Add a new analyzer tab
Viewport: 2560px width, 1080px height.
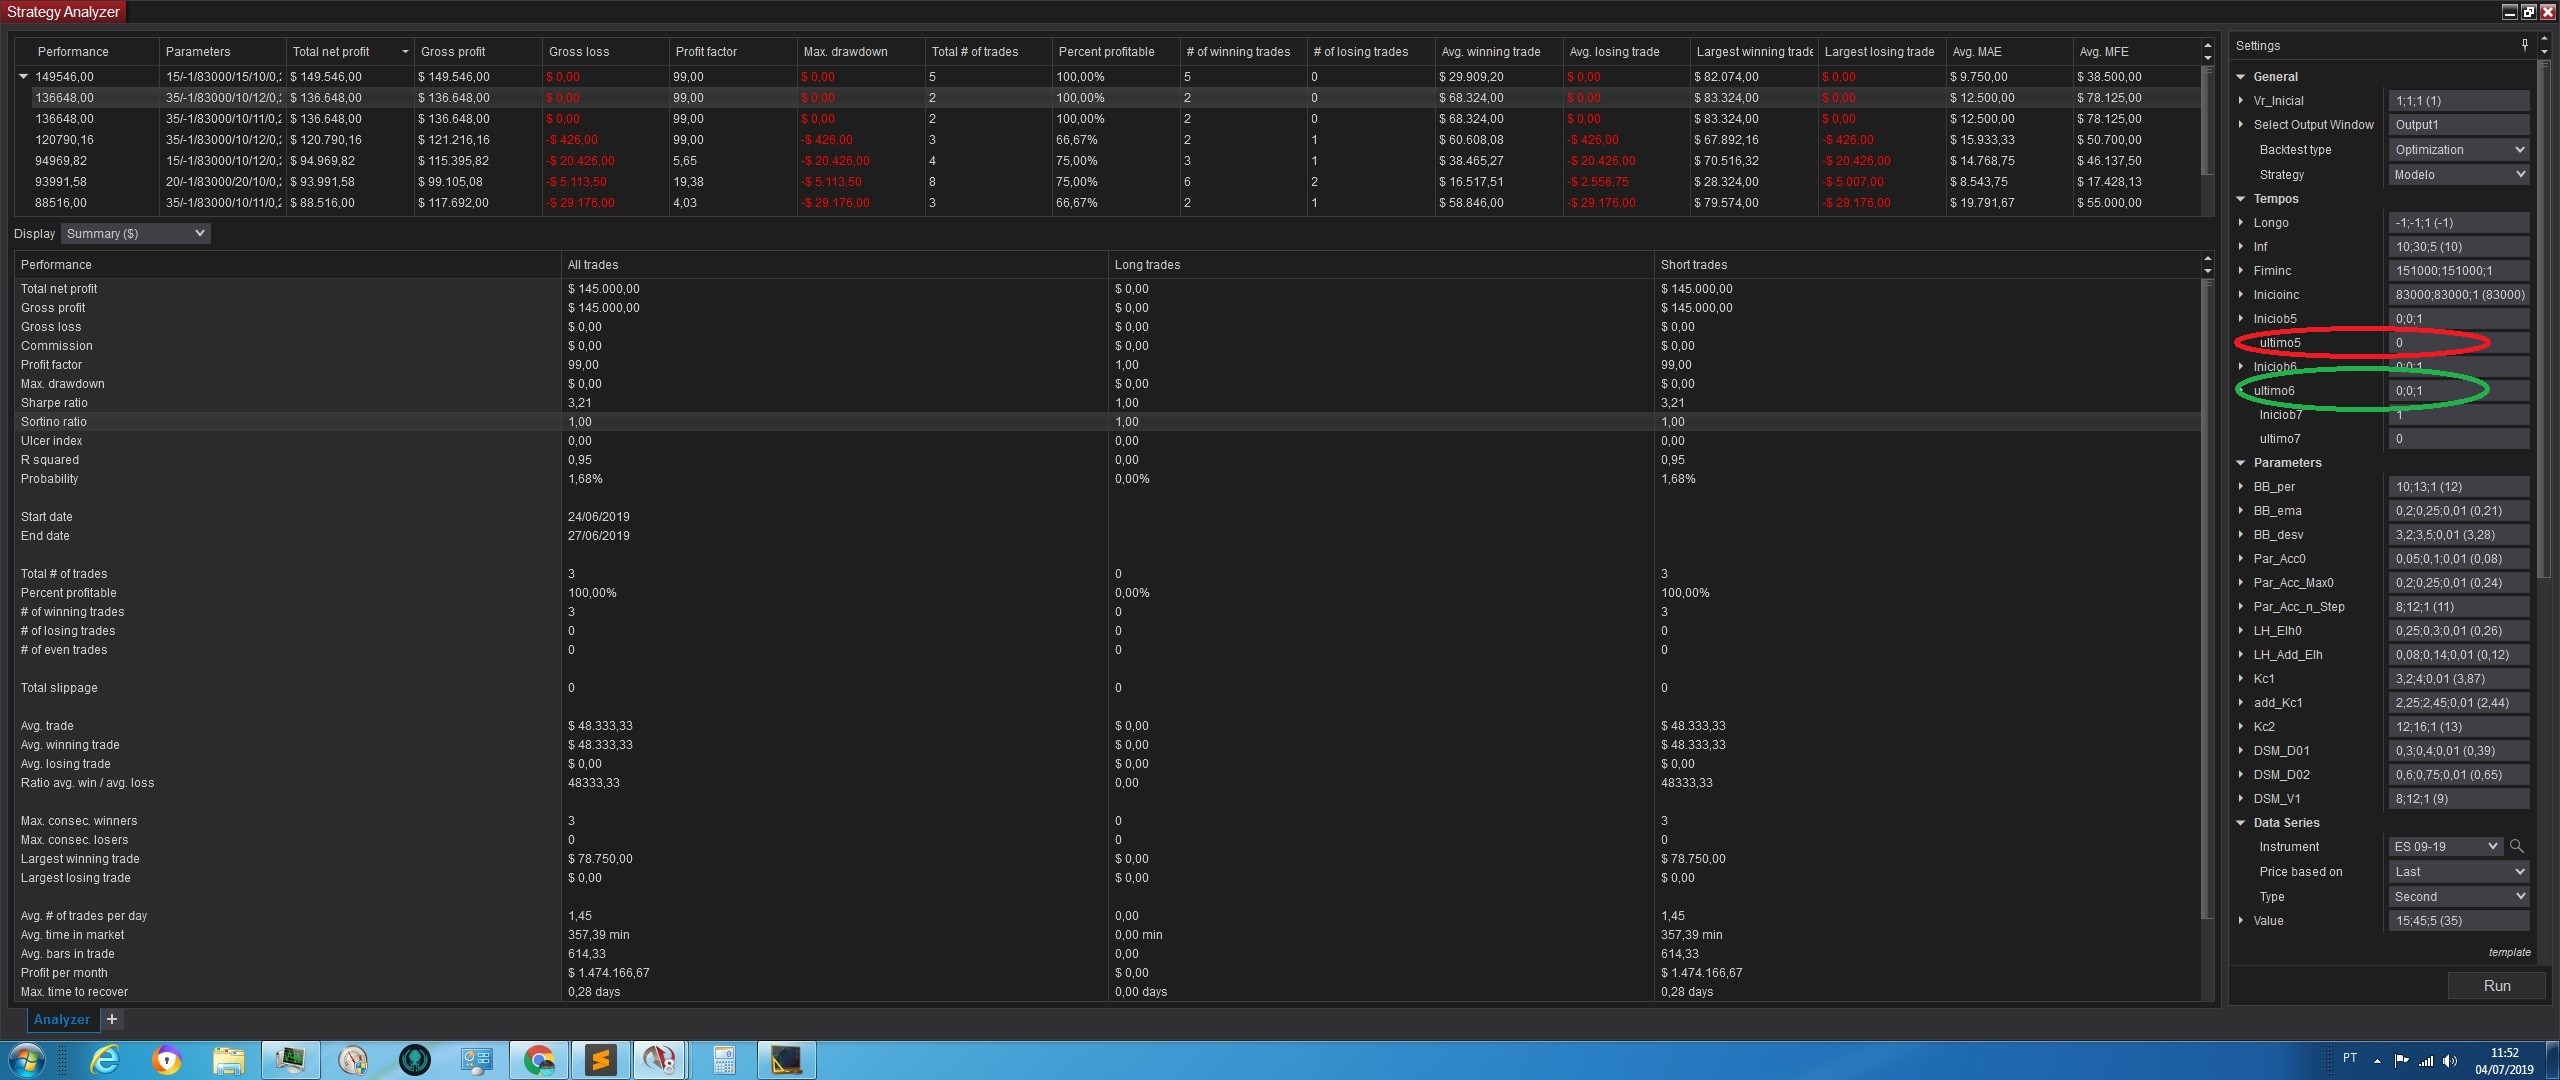(112, 1019)
